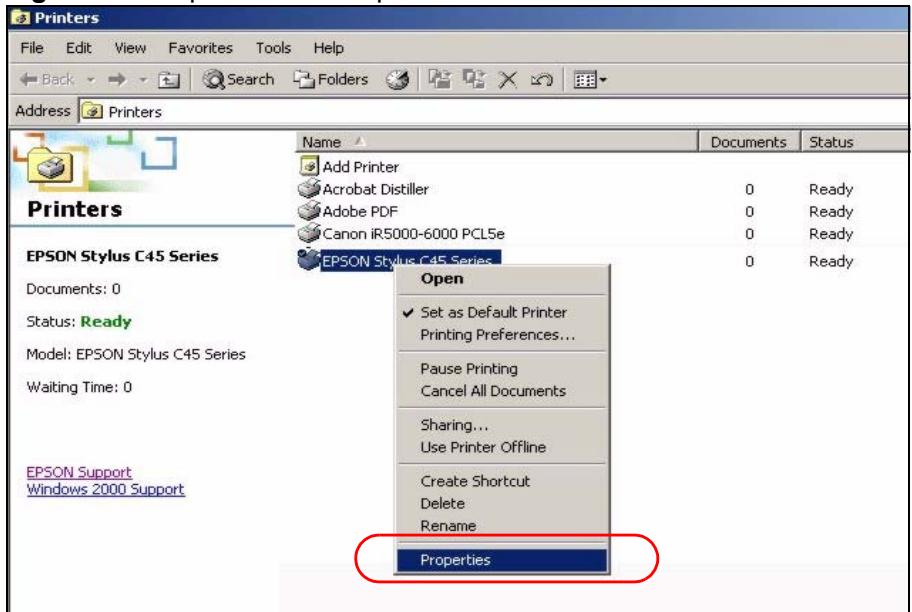Click the Search toolbar button
The width and height of the screenshot is (912, 612).
[238, 79]
